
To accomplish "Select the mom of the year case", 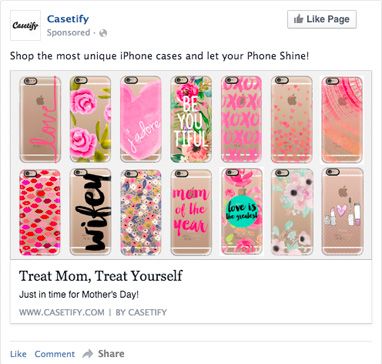I will coord(191,212).
